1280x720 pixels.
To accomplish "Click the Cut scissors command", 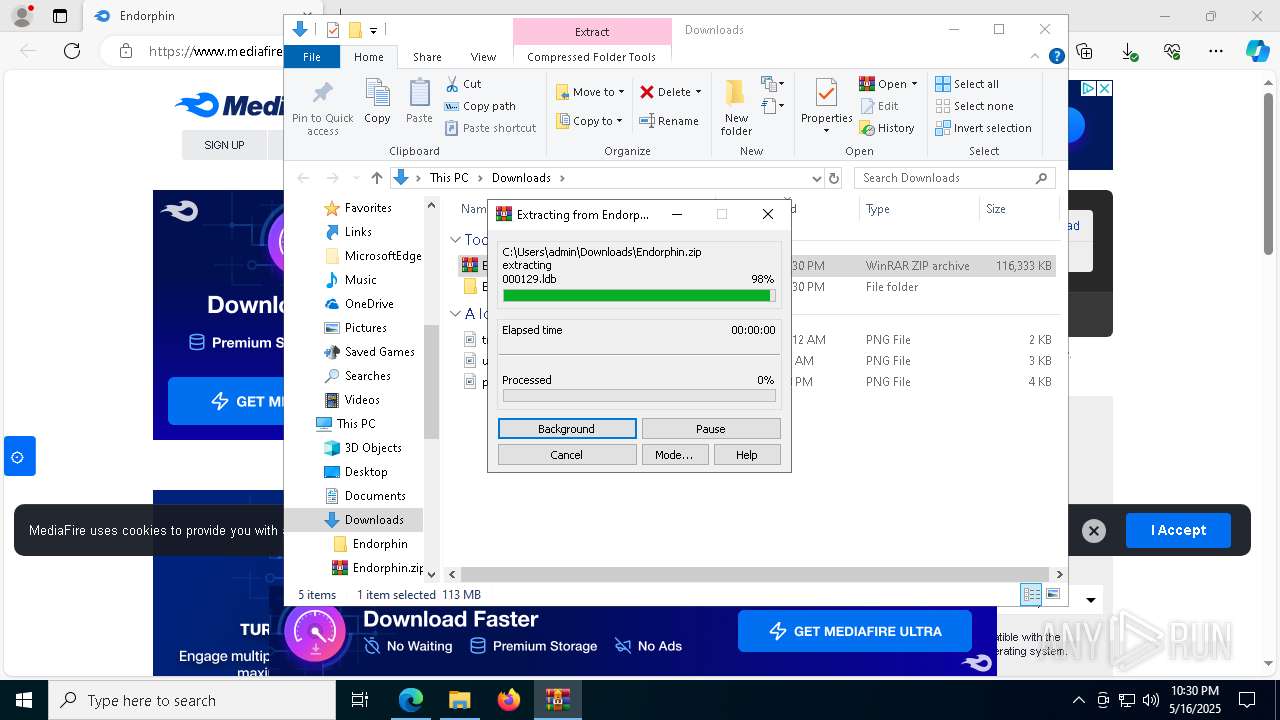I will pyautogui.click(x=463, y=84).
